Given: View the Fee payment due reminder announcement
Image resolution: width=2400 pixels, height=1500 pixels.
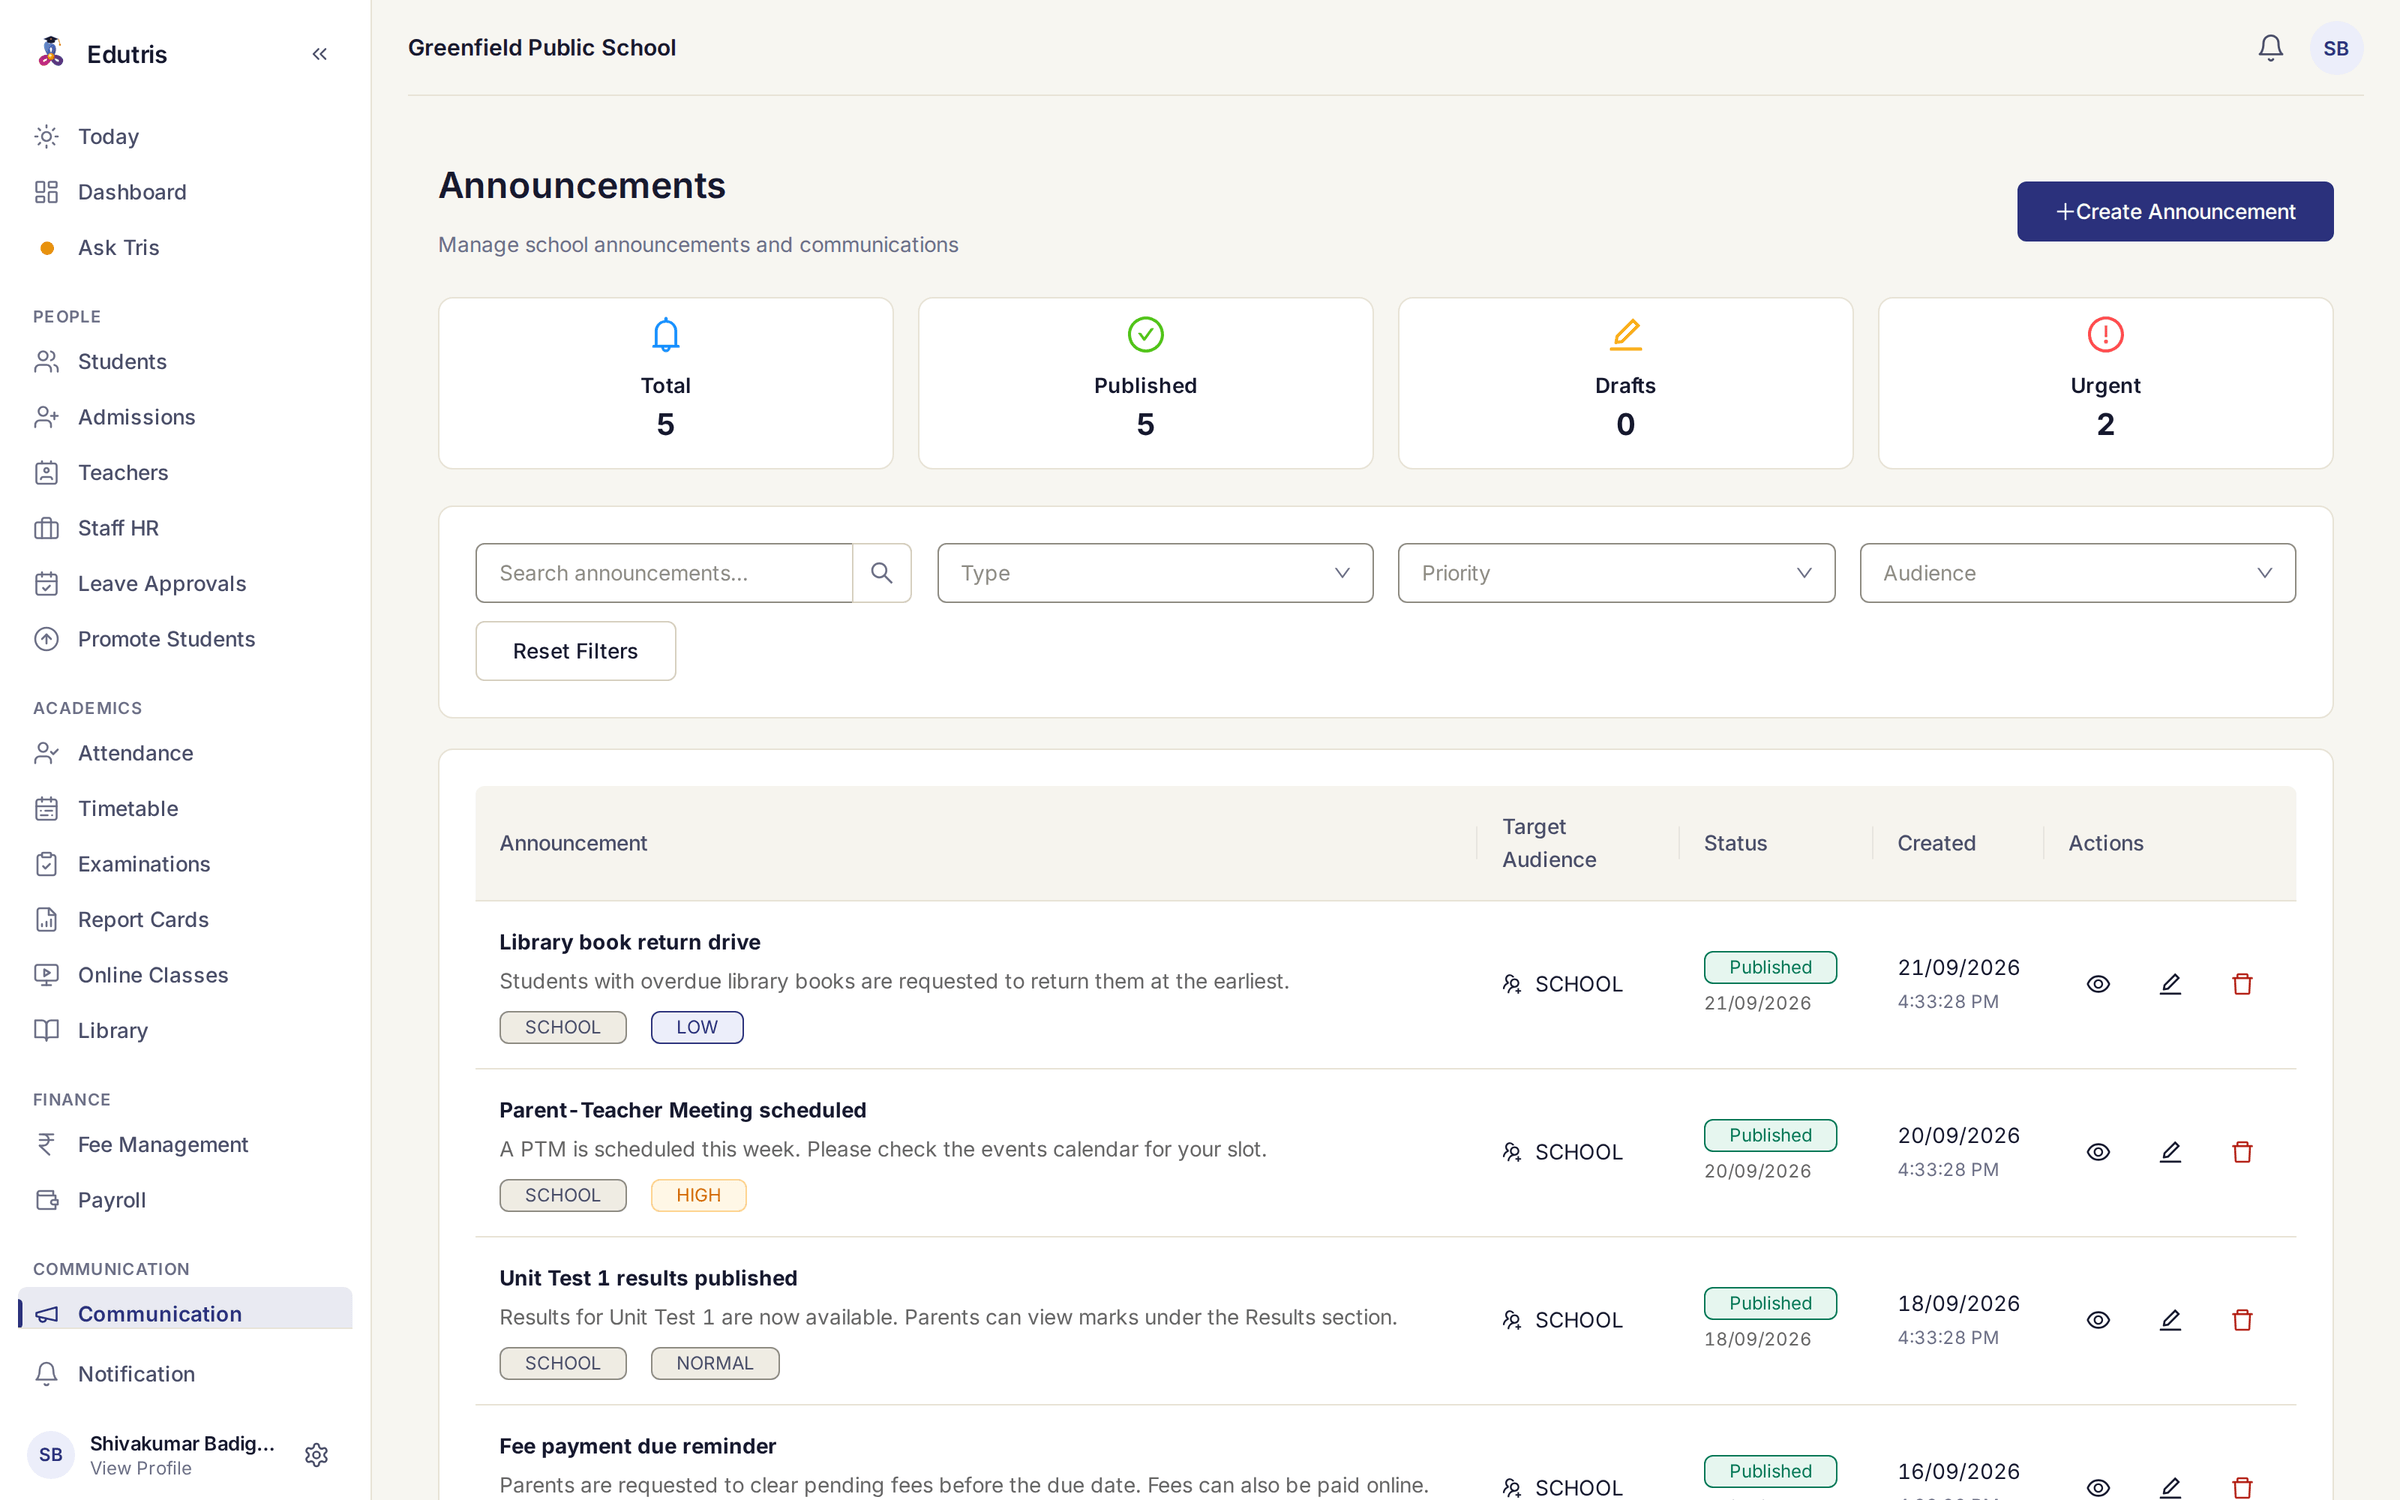Looking at the screenshot, I should (x=2098, y=1487).
